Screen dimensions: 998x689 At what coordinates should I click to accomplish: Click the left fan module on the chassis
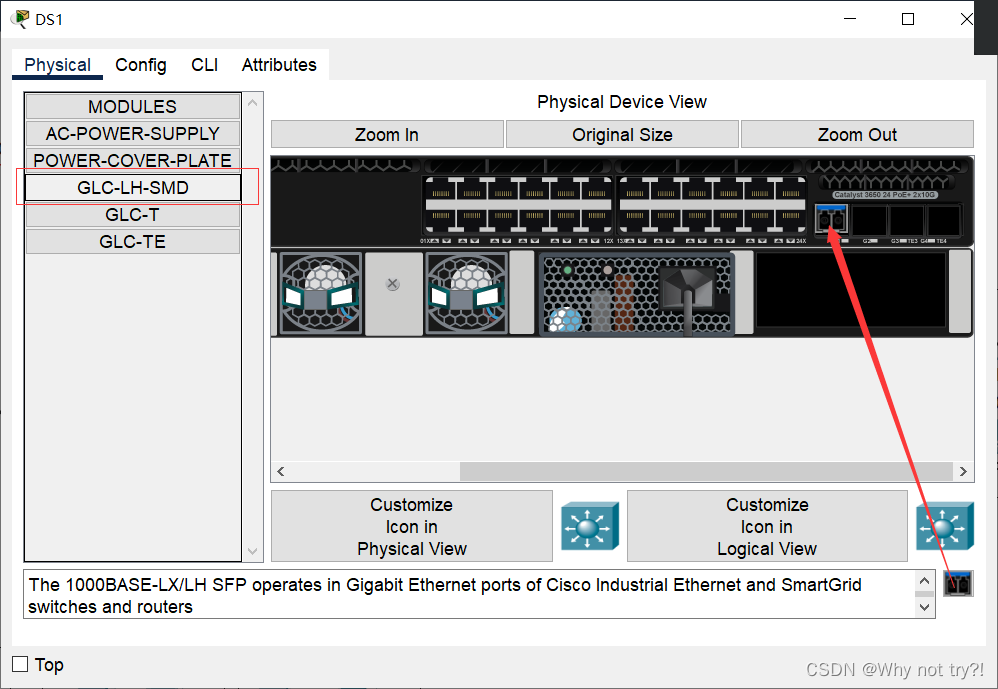(321, 293)
